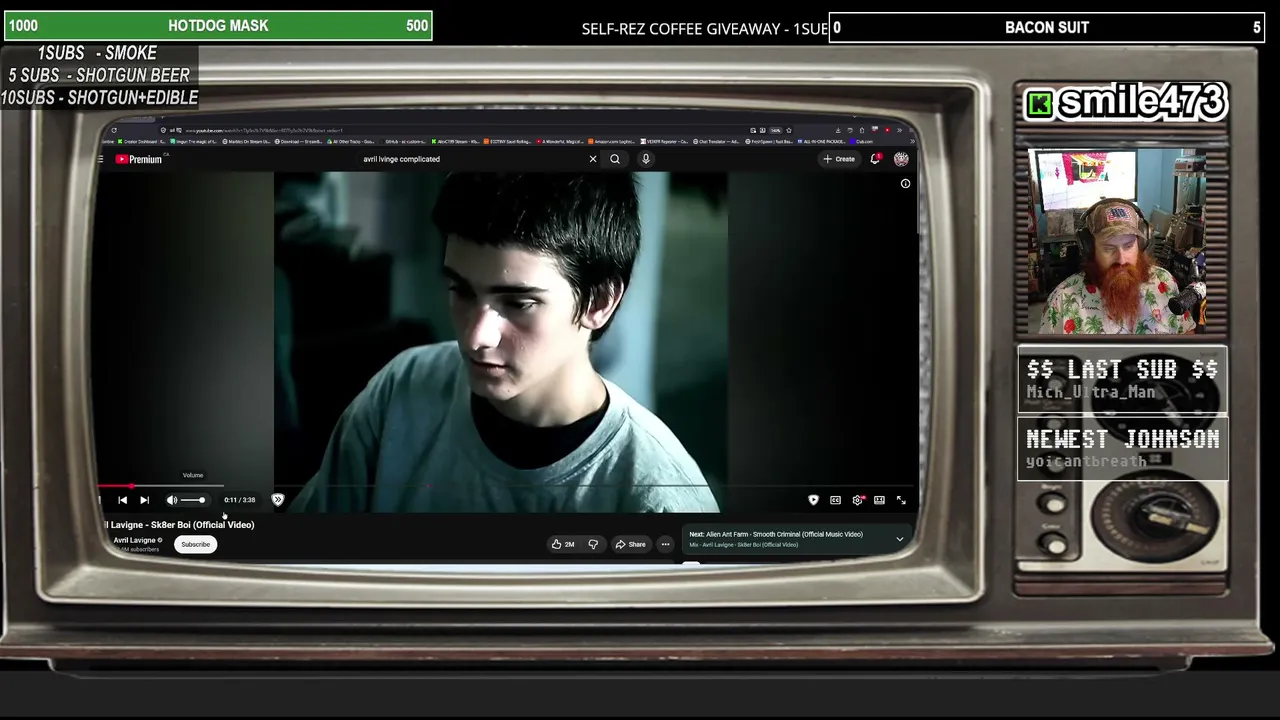Click the YouTube Premium logo
This screenshot has height=720, width=1280.
(x=138, y=159)
